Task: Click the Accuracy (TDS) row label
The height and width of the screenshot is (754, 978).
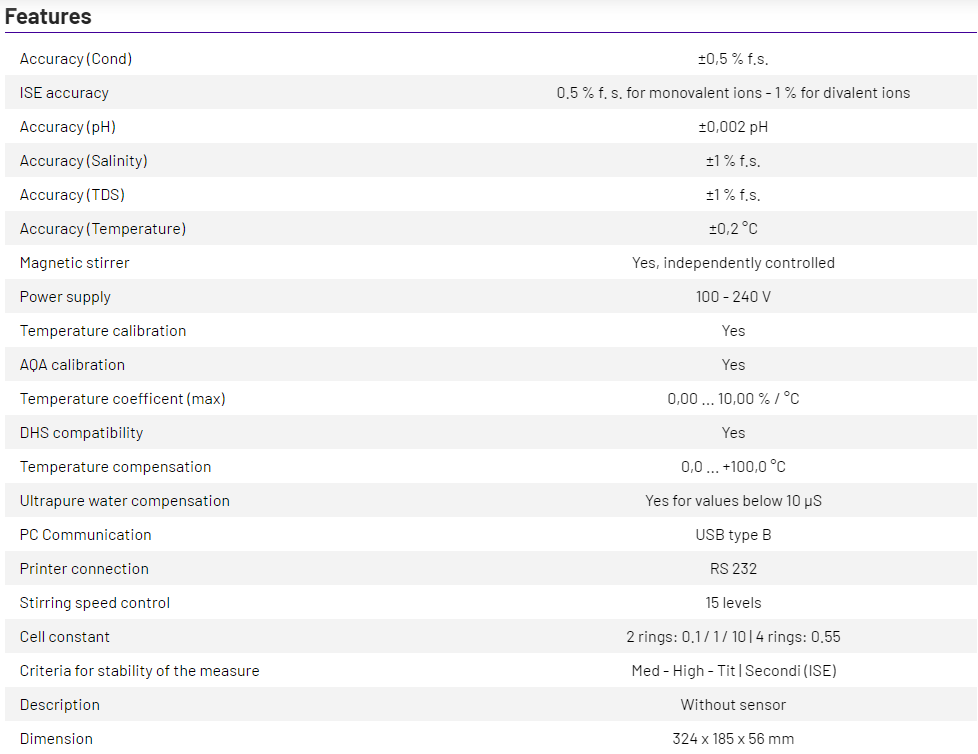Action: point(72,195)
